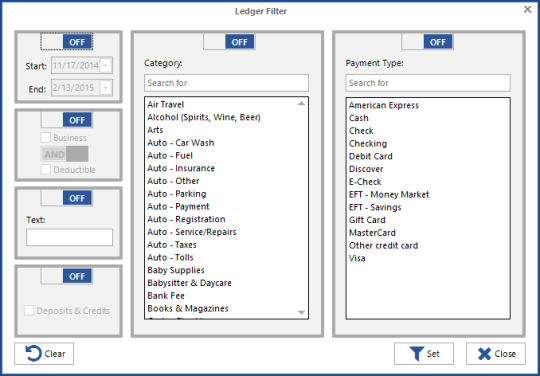
Task: Switch the AND/OR toggle
Action: pos(64,154)
